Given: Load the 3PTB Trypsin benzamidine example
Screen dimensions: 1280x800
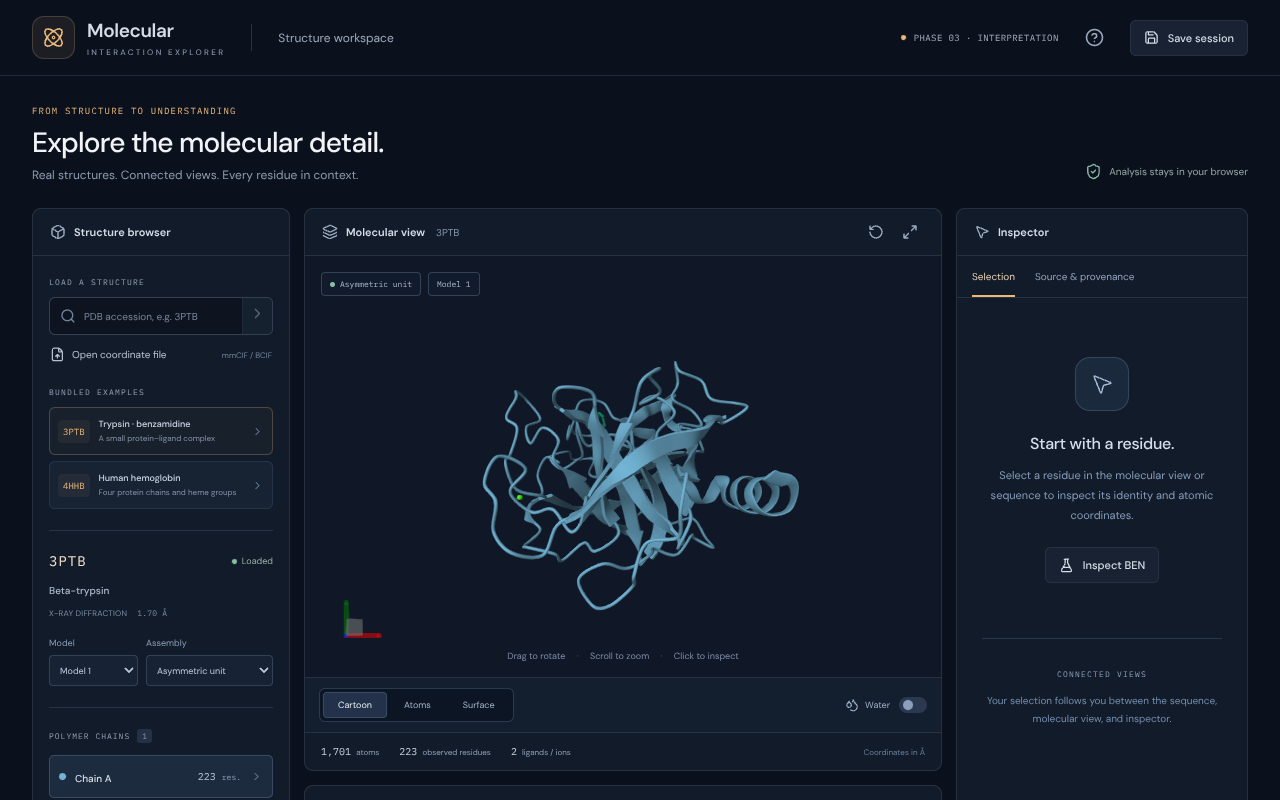Looking at the screenshot, I should pyautogui.click(x=161, y=431).
